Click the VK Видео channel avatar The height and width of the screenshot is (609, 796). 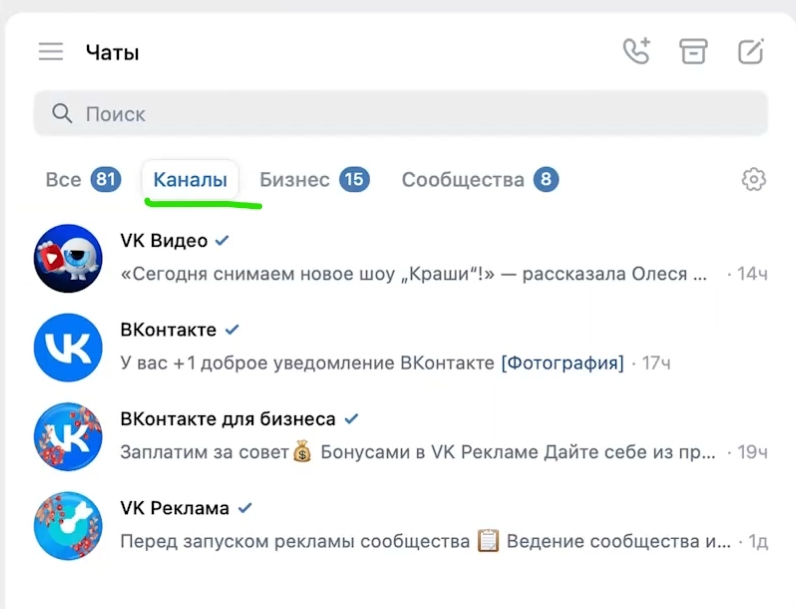[x=68, y=258]
